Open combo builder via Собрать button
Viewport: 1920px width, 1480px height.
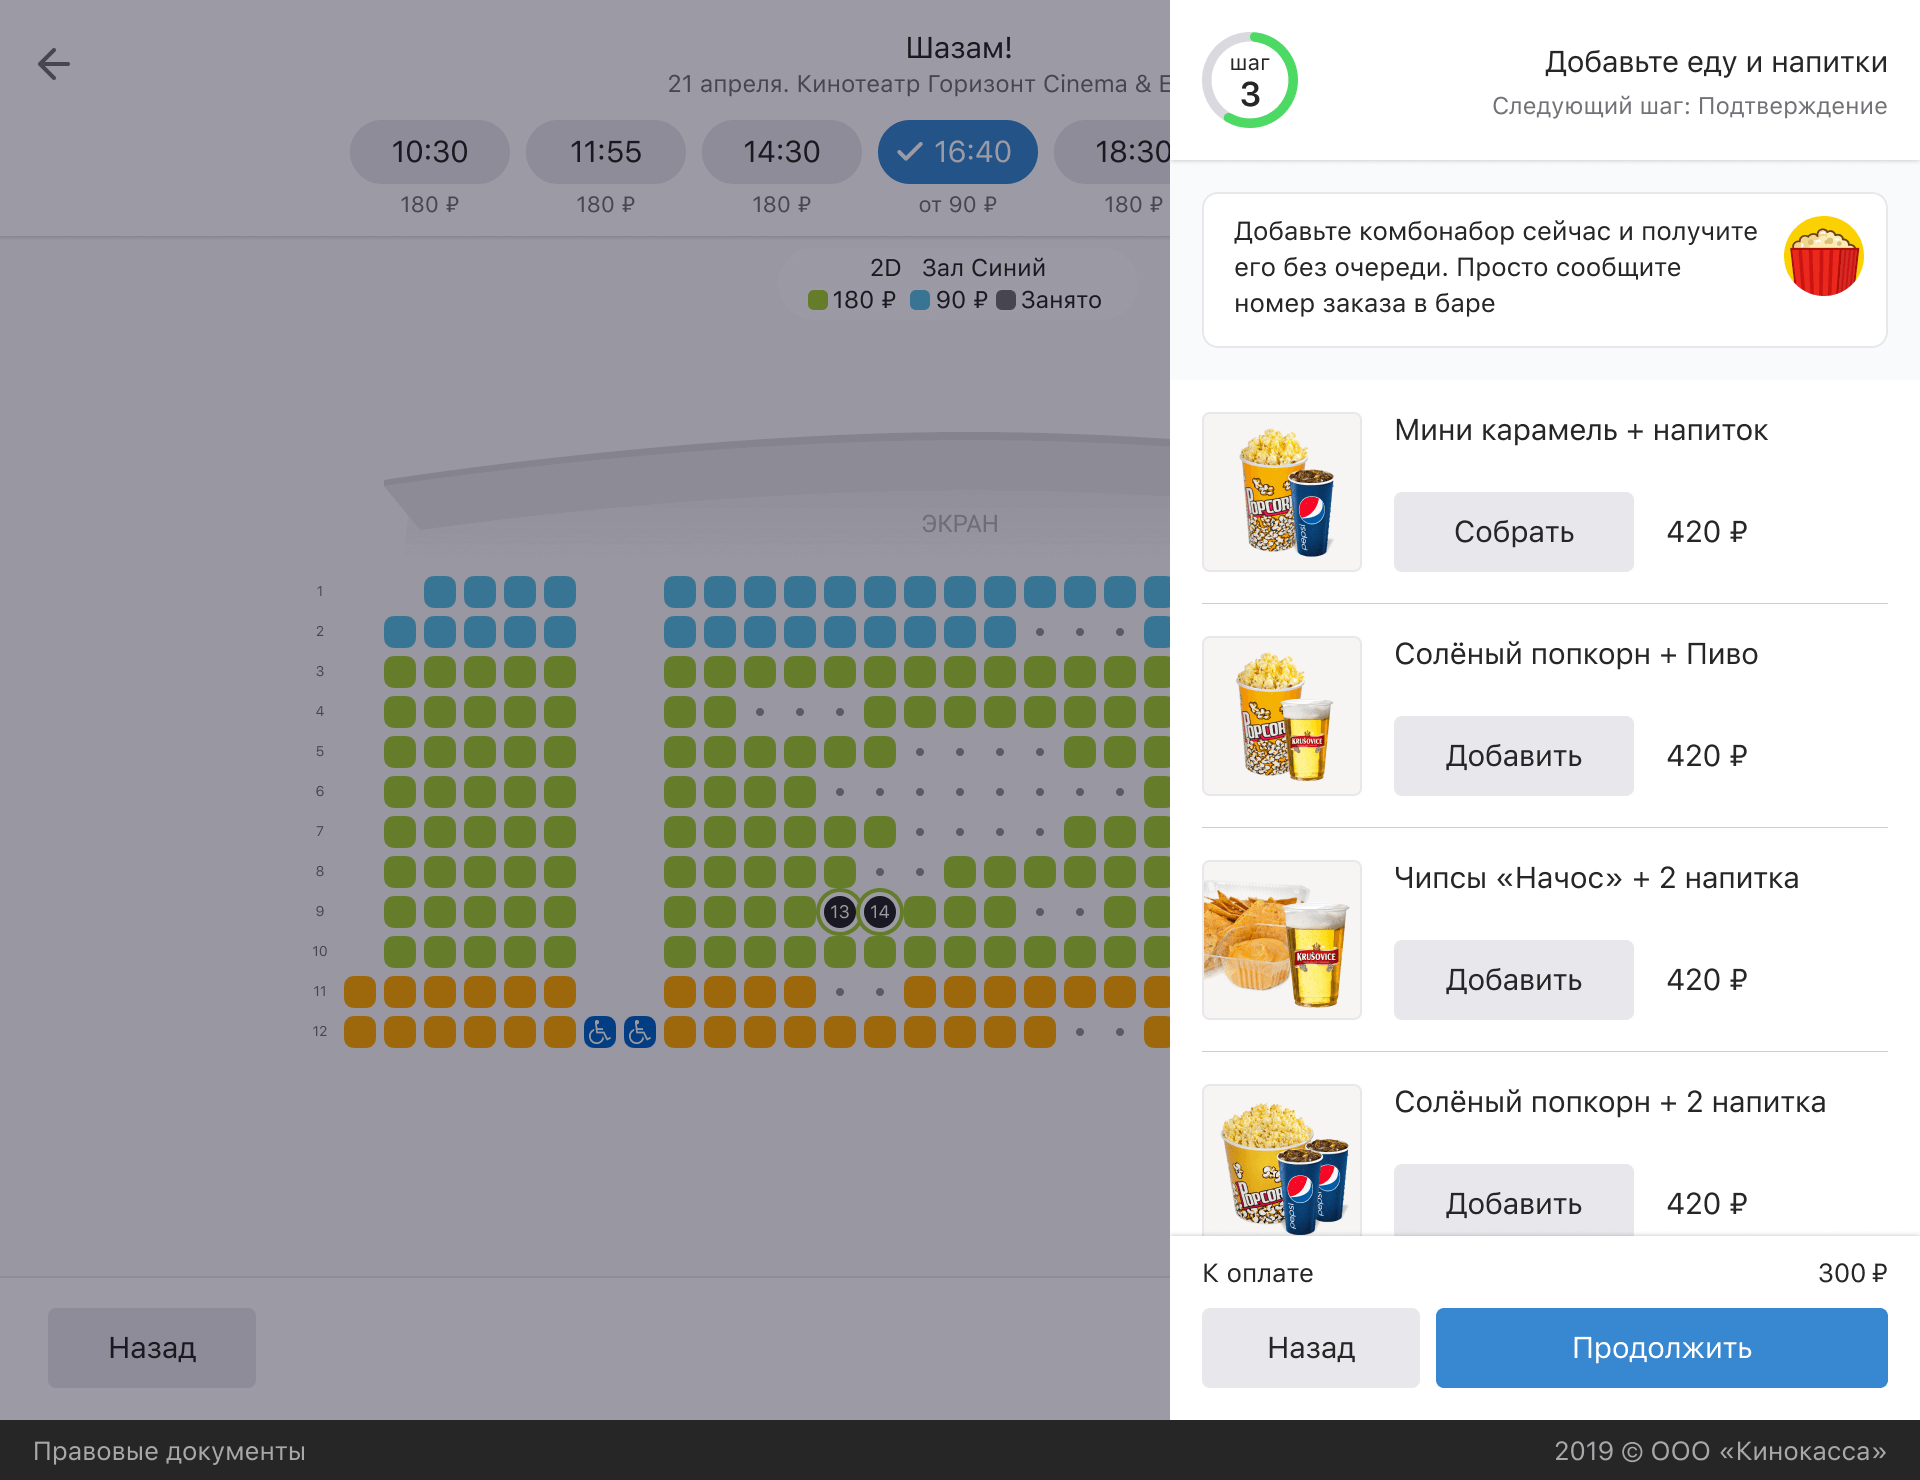pos(1513,532)
